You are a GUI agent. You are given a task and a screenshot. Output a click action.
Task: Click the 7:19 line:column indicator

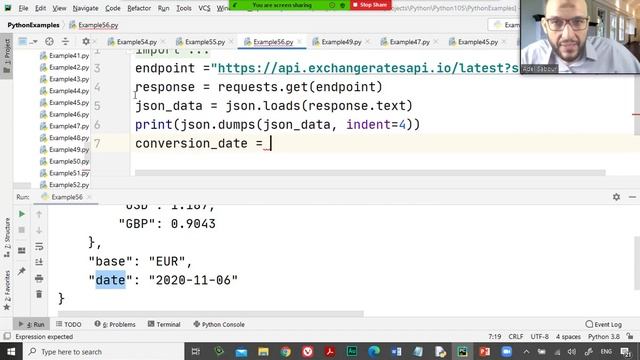495,337
